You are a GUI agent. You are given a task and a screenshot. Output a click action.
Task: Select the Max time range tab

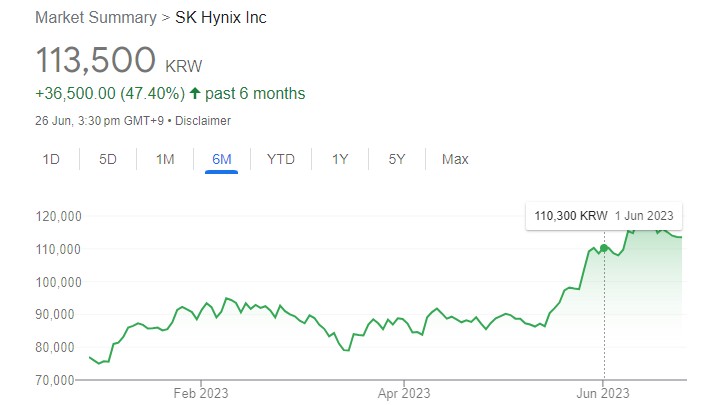click(455, 159)
